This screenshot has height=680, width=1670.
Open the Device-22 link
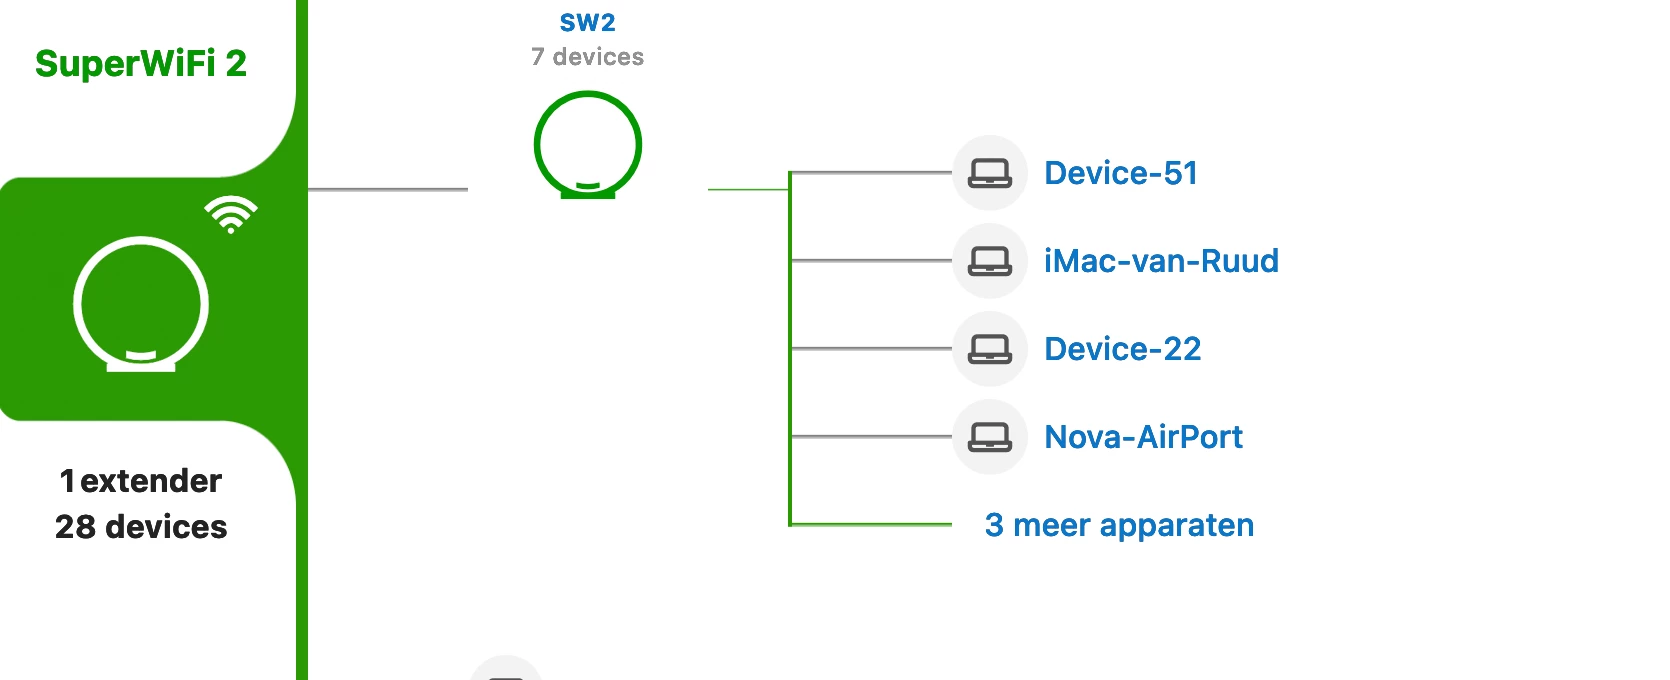[1122, 349]
